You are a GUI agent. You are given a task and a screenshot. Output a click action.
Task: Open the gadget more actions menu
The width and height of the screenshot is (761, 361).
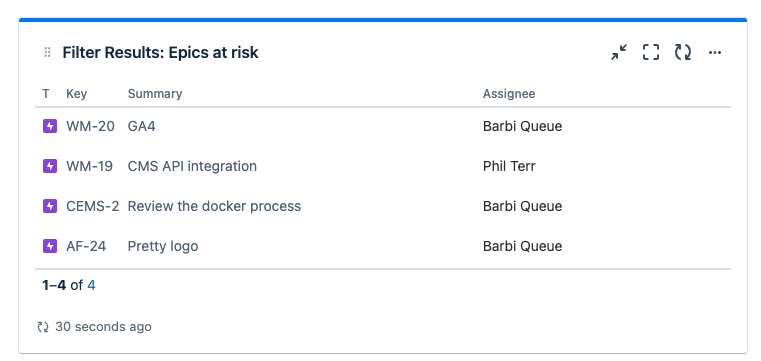(x=715, y=52)
